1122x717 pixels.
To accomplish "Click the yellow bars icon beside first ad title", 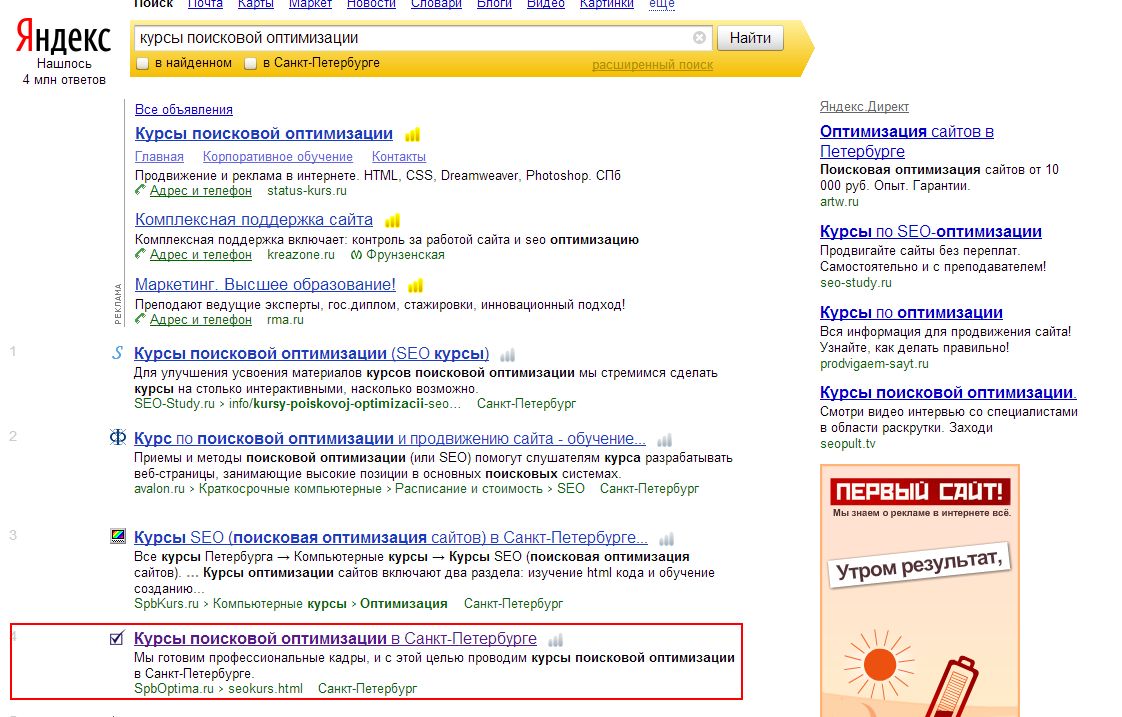I will click(x=412, y=135).
